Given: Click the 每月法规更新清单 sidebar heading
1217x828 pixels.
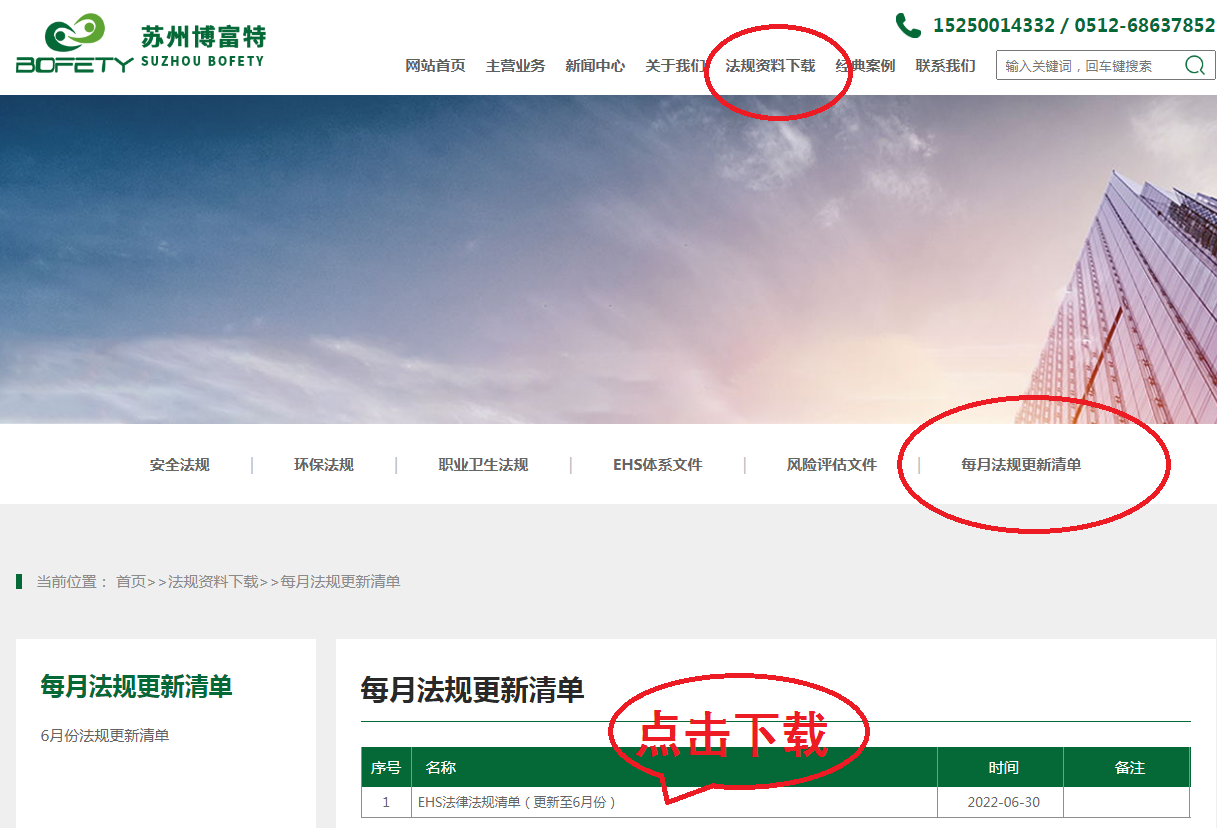Looking at the screenshot, I should coord(136,687).
